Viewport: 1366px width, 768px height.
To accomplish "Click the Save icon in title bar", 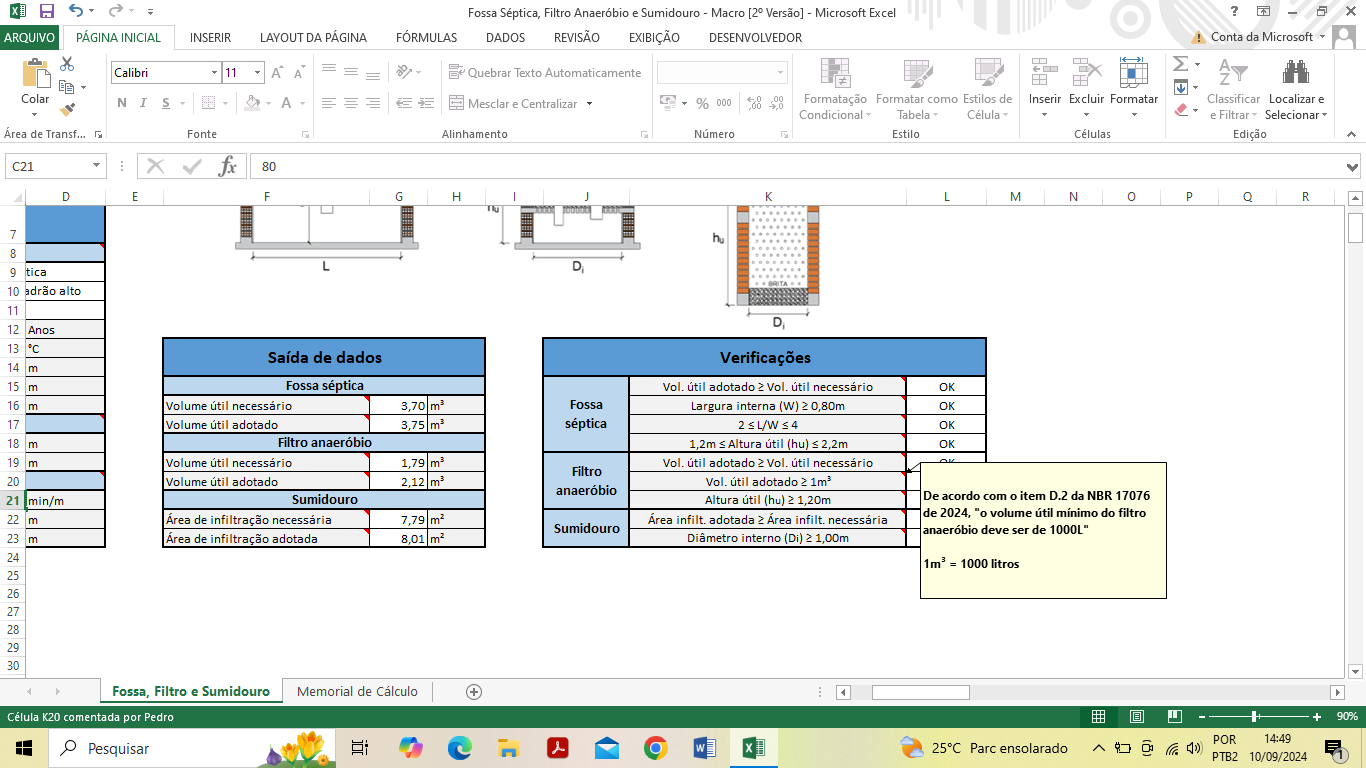I will tap(46, 11).
